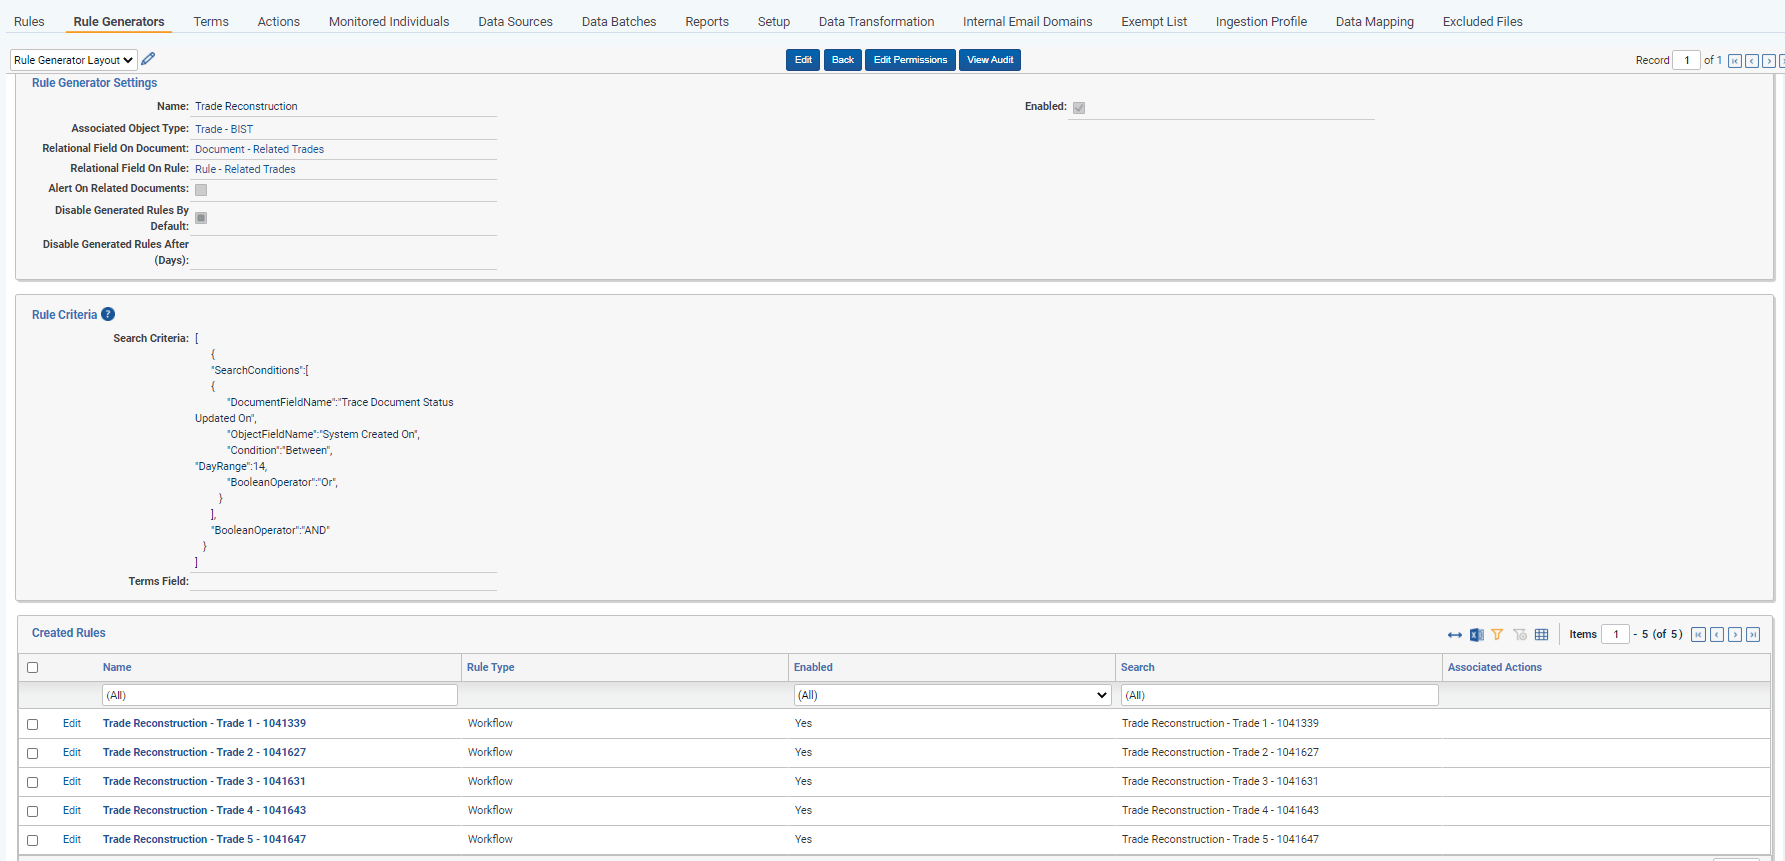Select the checkbox for the Trade 1 - 1041339 row
Viewport: 1785px width, 861px height.
[x=32, y=724]
